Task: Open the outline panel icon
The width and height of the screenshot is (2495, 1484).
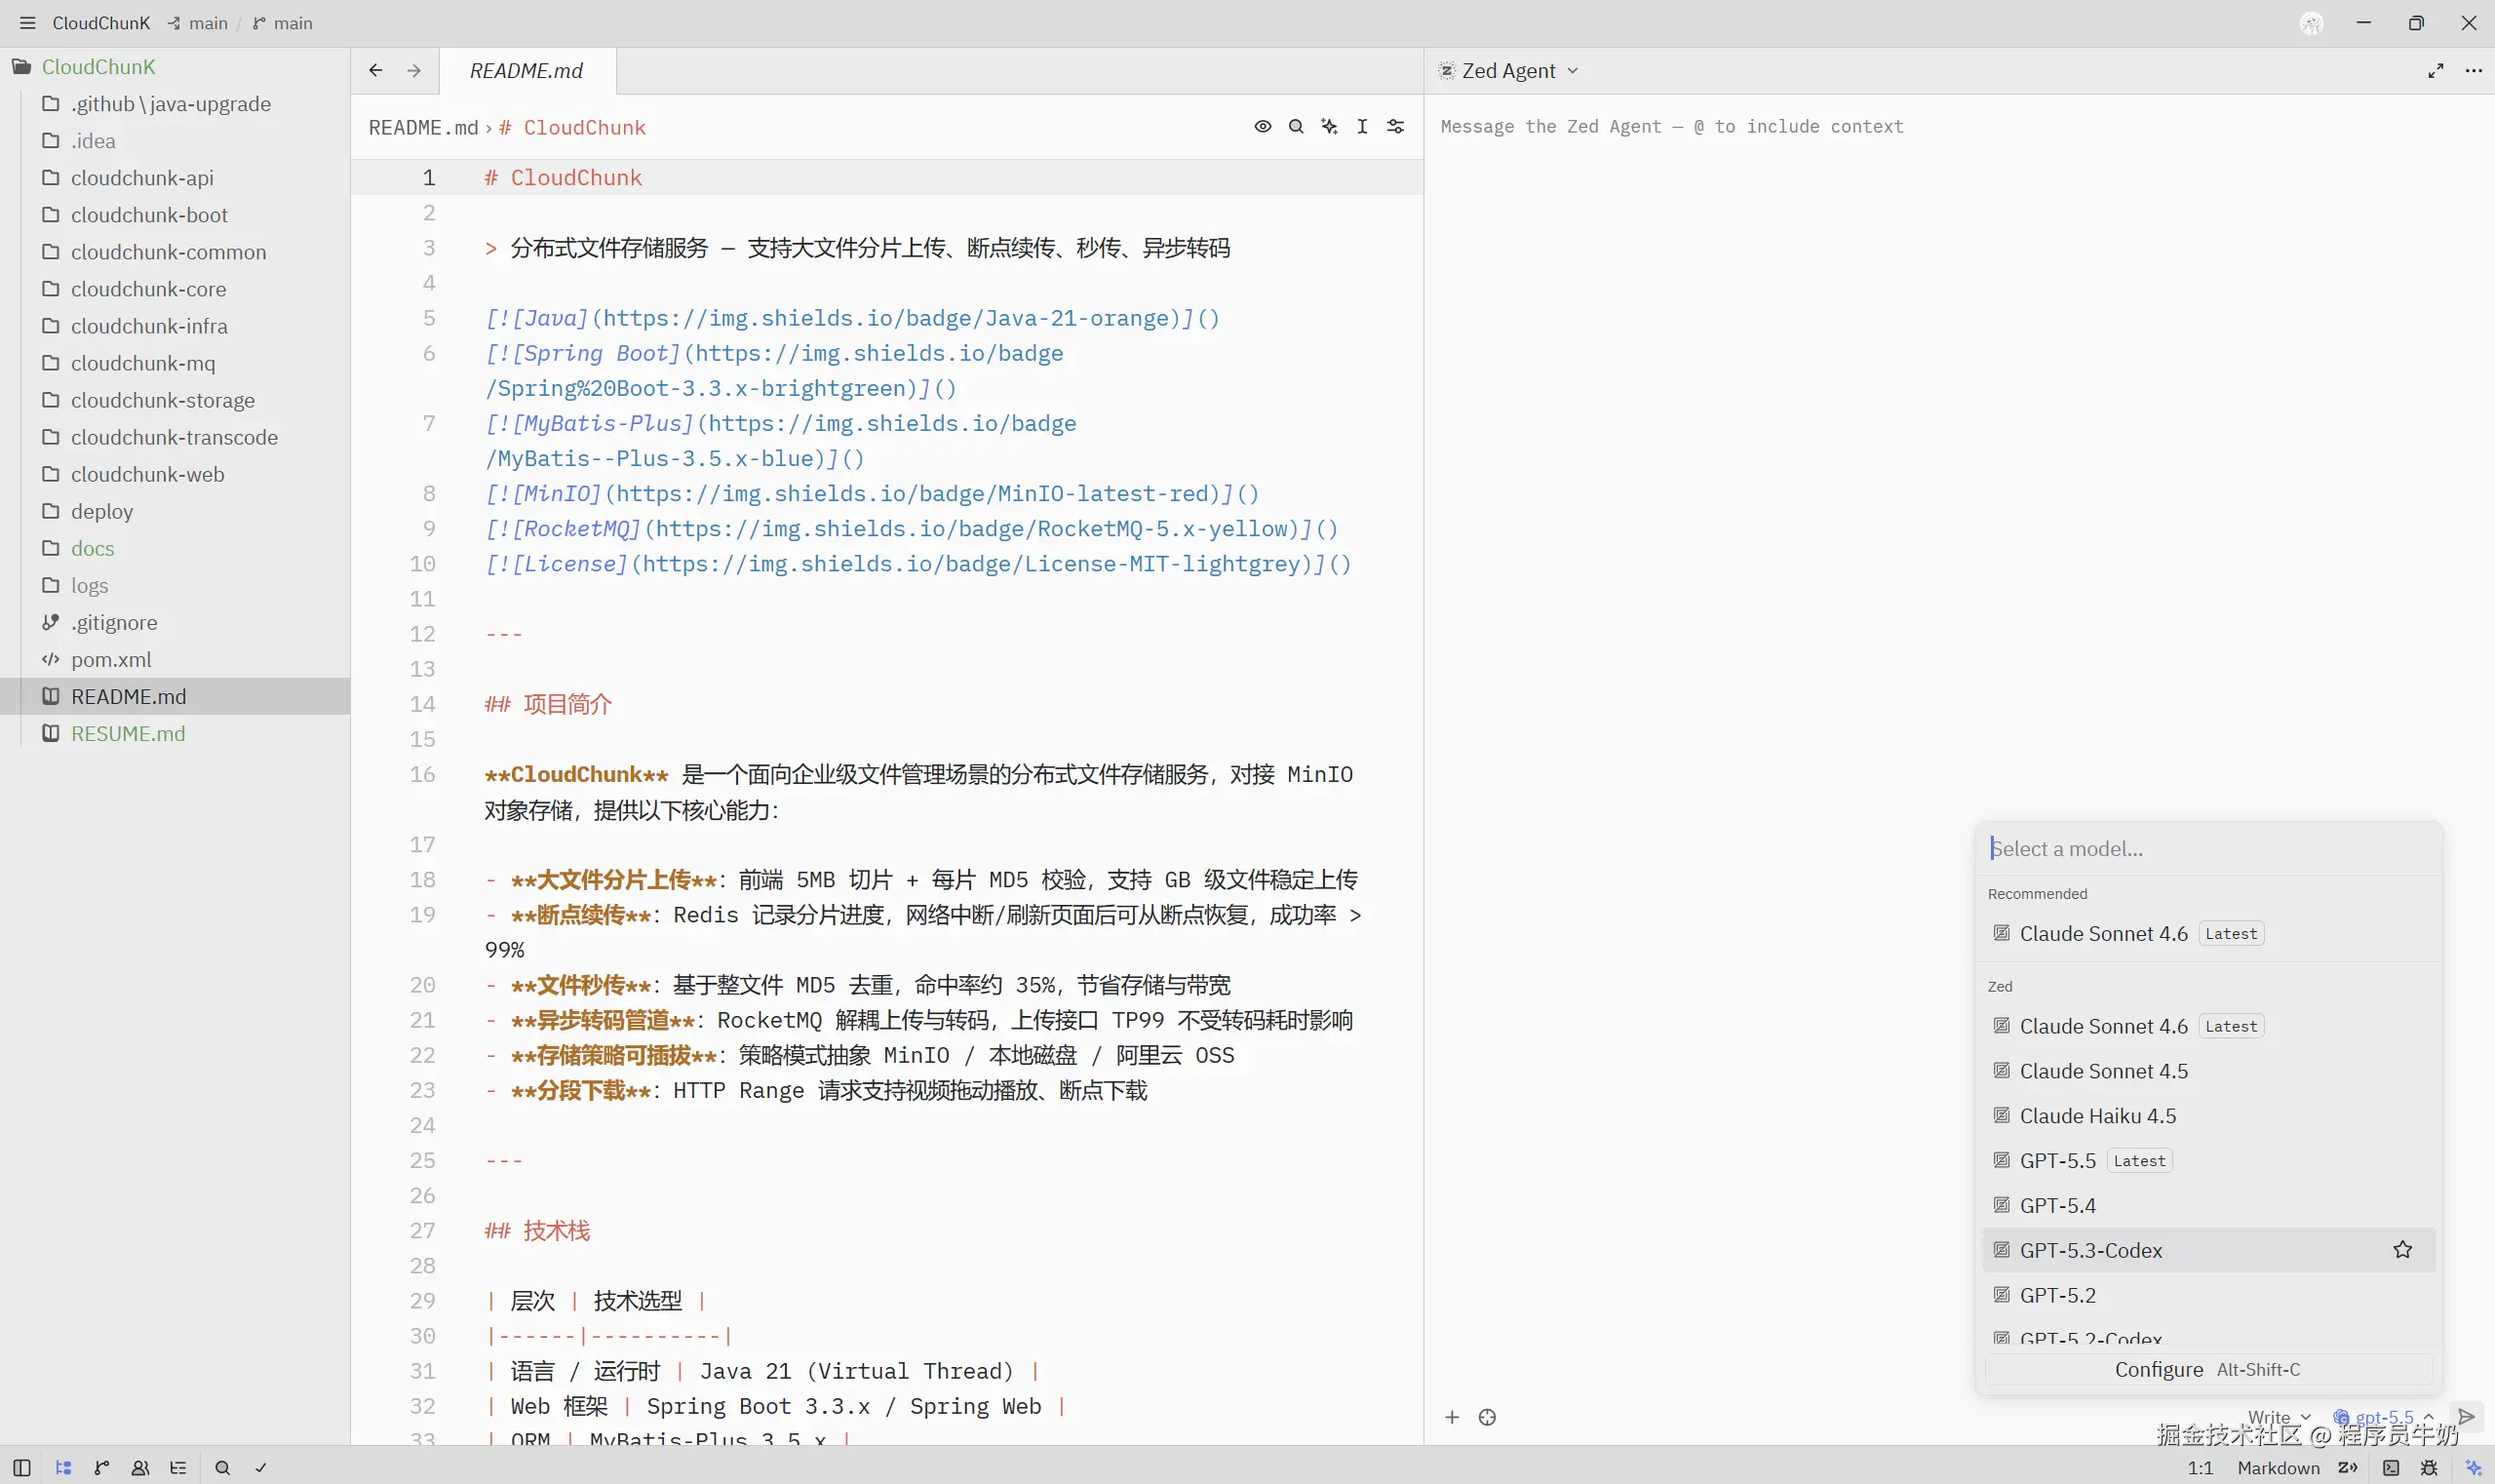Action: (178, 1468)
